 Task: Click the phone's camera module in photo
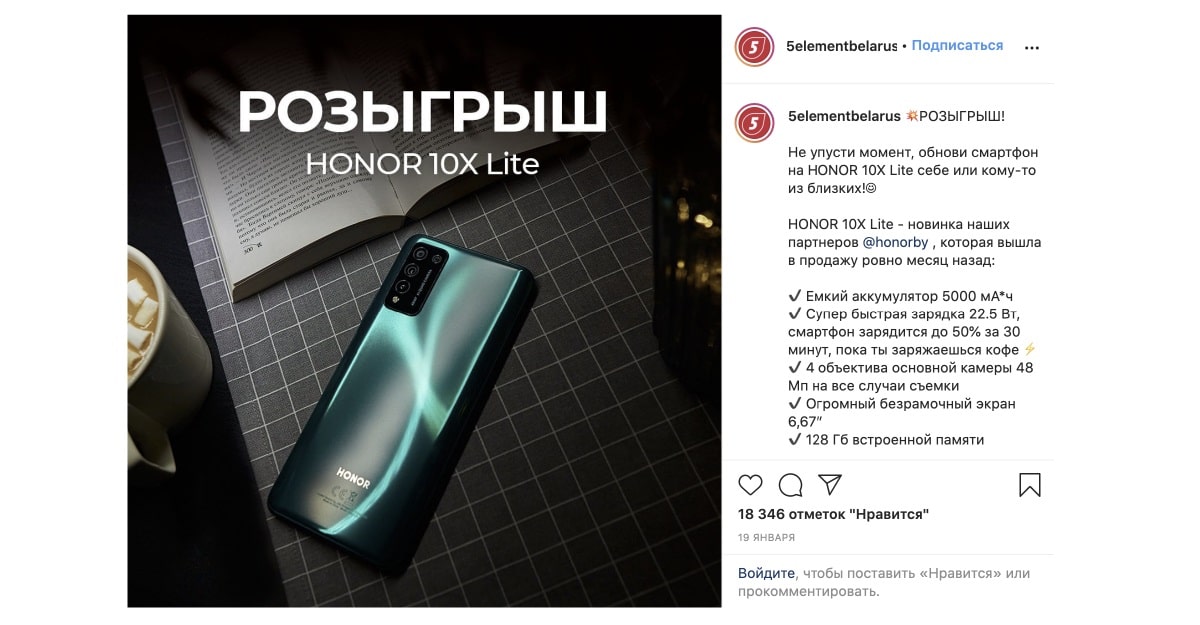(413, 276)
